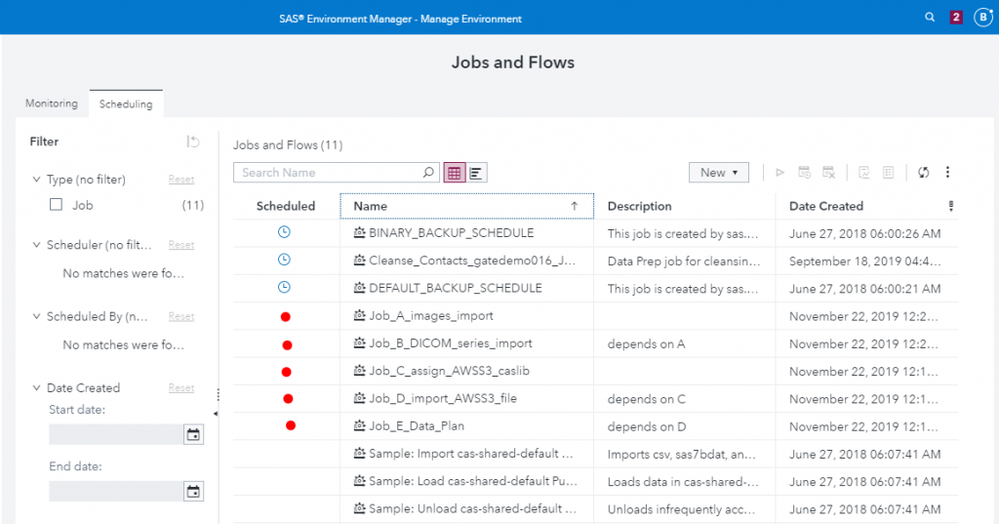Open the user profile avatar
This screenshot has width=999, height=524.
982,18
